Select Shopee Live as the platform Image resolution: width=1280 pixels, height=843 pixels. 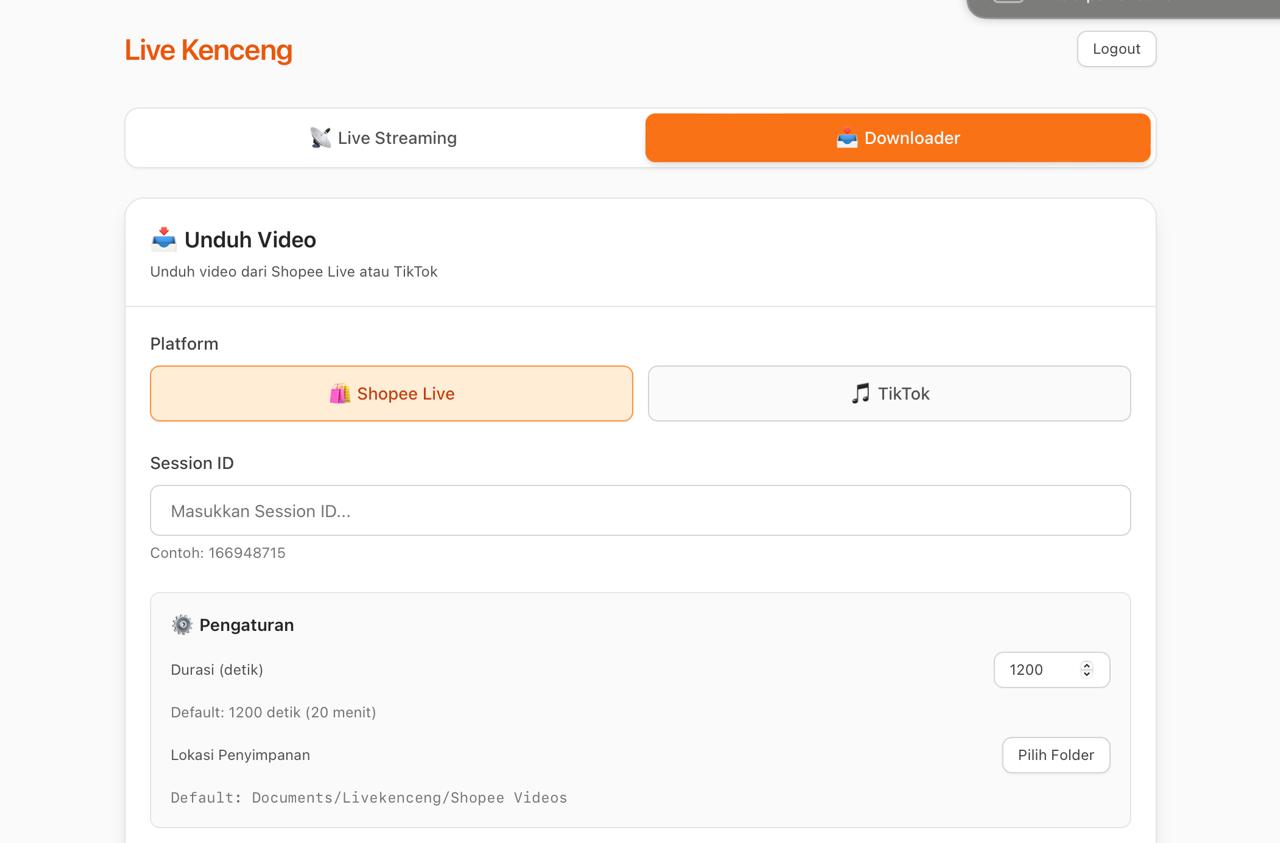coord(391,394)
